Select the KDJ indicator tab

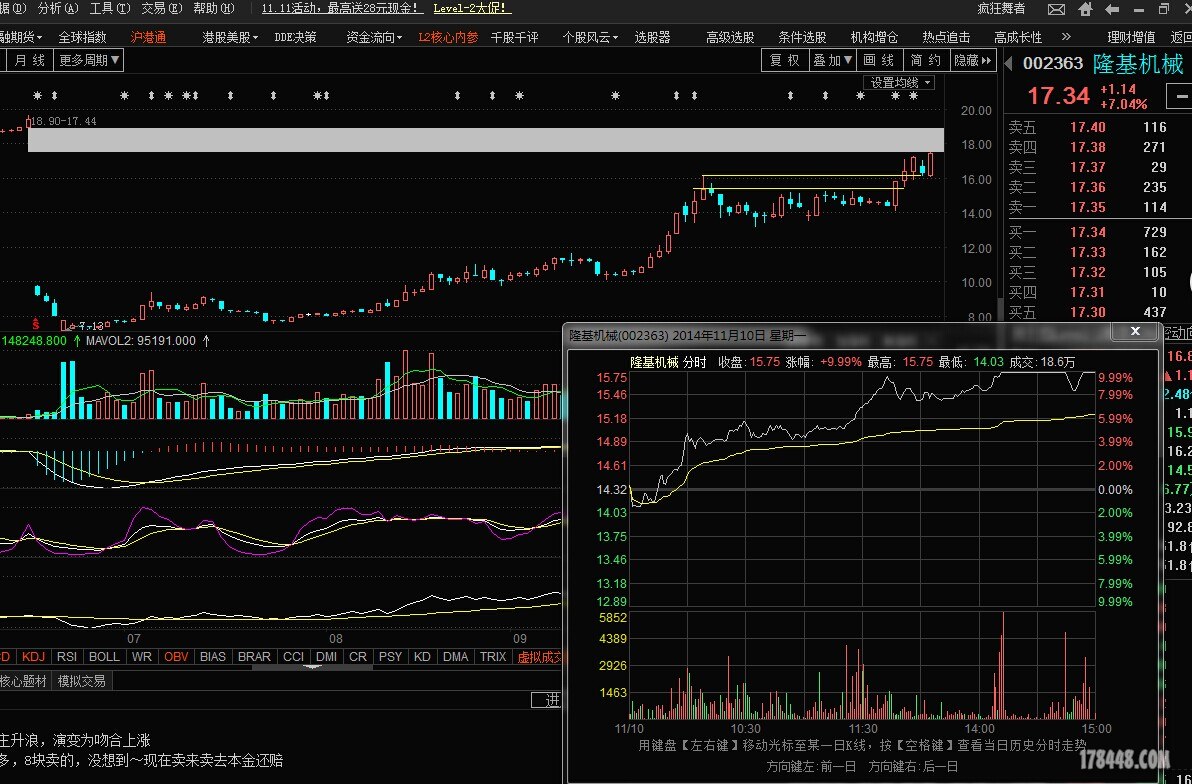(33, 656)
